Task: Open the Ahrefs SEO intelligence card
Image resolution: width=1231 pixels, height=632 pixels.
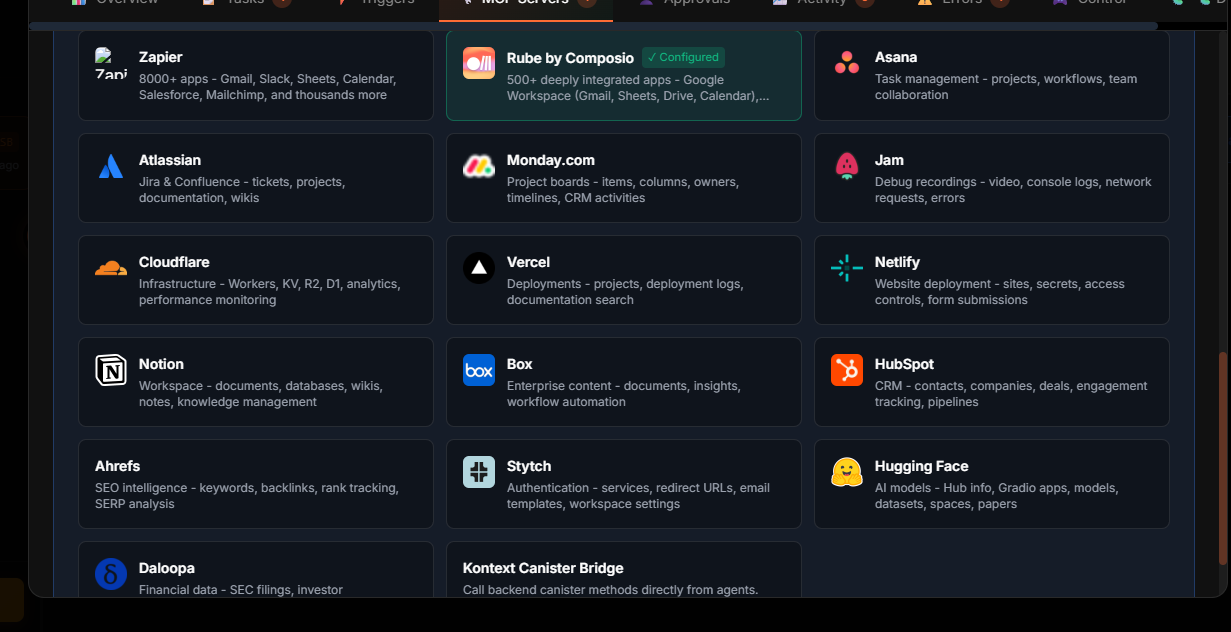Action: pyautogui.click(x=255, y=484)
